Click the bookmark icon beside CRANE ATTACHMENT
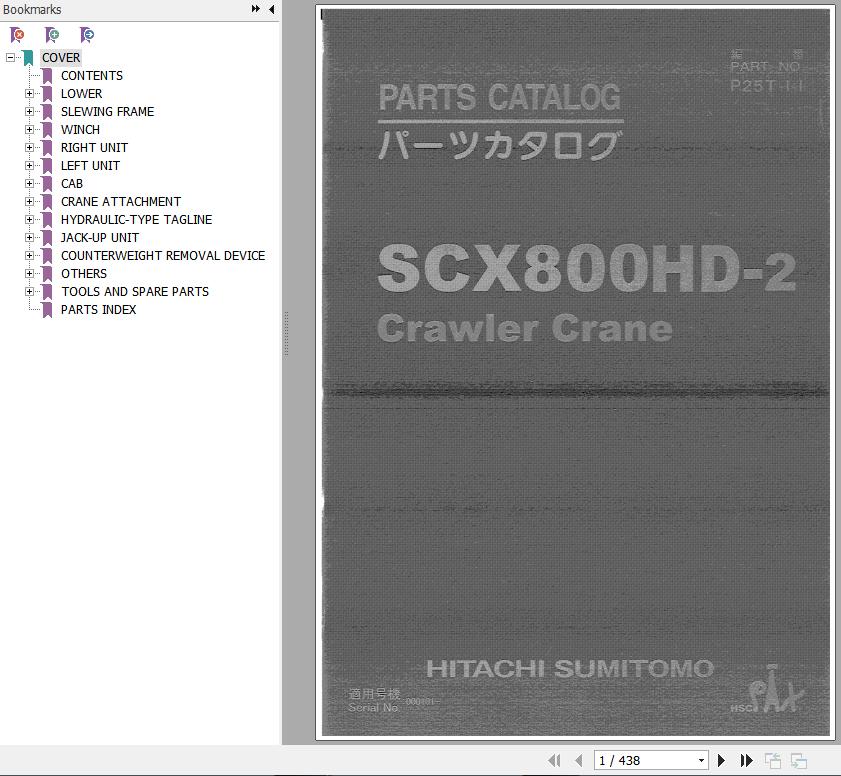The width and height of the screenshot is (841, 776). pyautogui.click(x=47, y=202)
